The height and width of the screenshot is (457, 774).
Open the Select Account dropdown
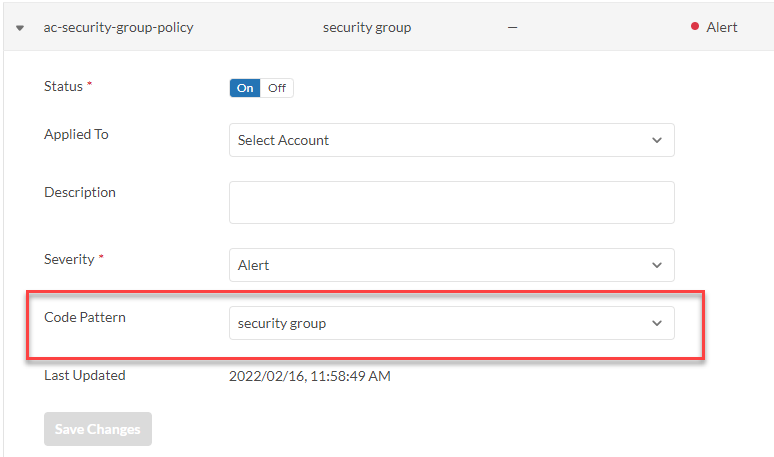click(451, 140)
